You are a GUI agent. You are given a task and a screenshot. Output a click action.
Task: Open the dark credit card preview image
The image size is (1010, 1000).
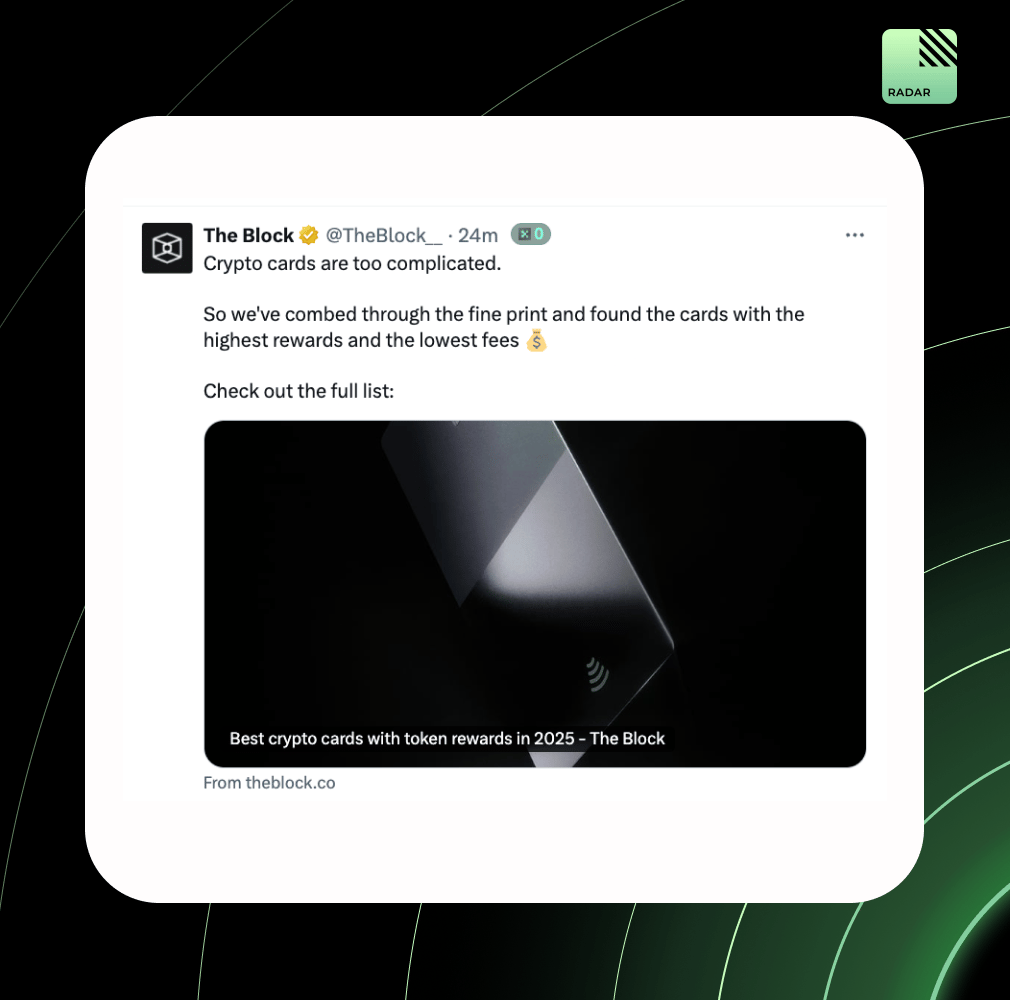535,593
